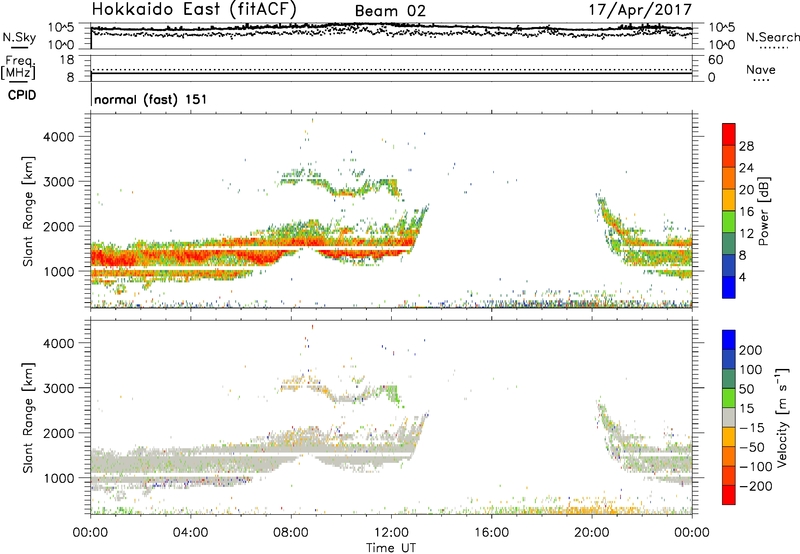This screenshot has width=800, height=554.
Task: Click '1000' on the power panel's range axis
Action: [x=59, y=271]
